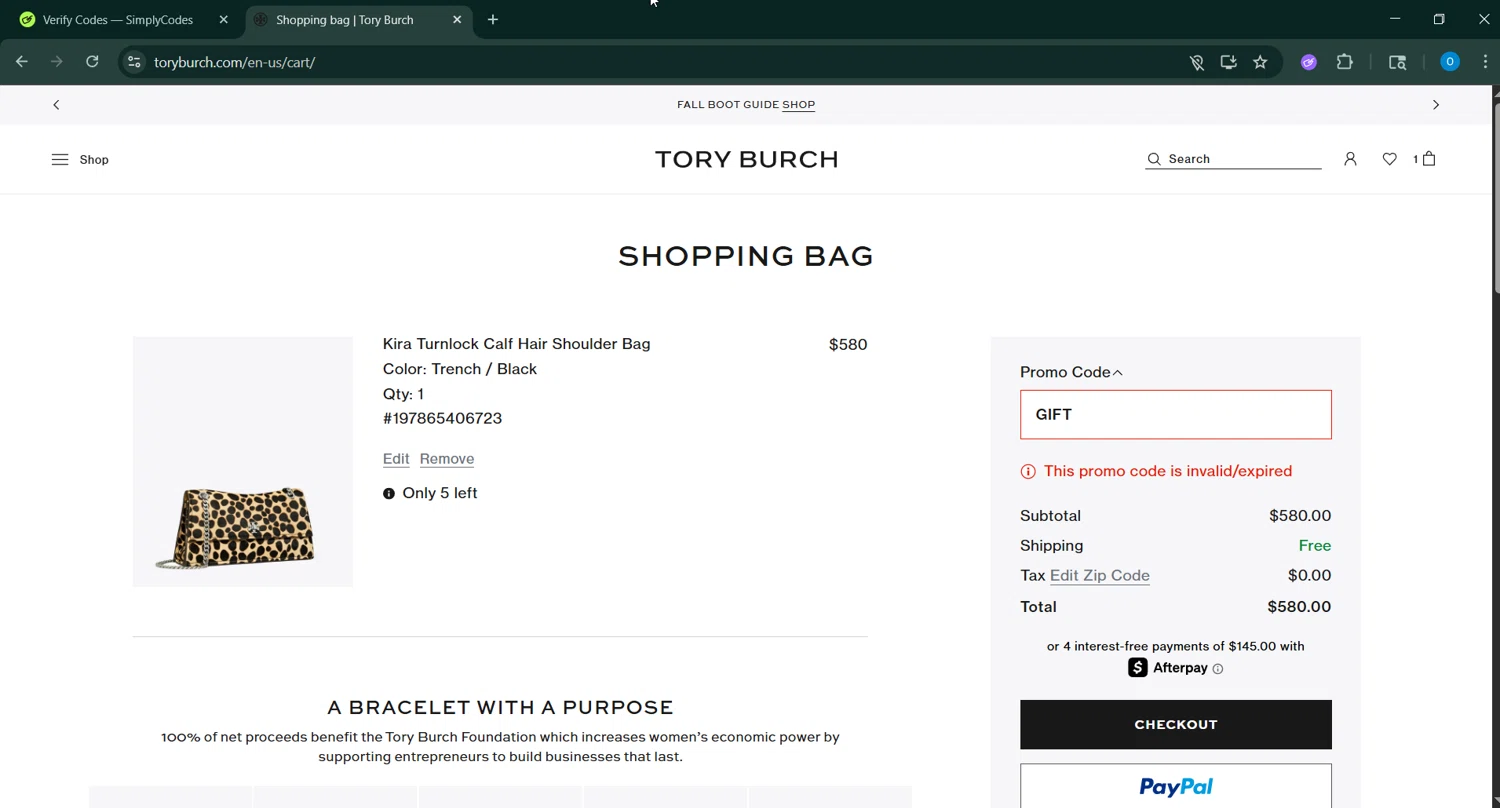Click location blocked icon in address bar
Image resolution: width=1500 pixels, height=808 pixels.
pos(1196,62)
